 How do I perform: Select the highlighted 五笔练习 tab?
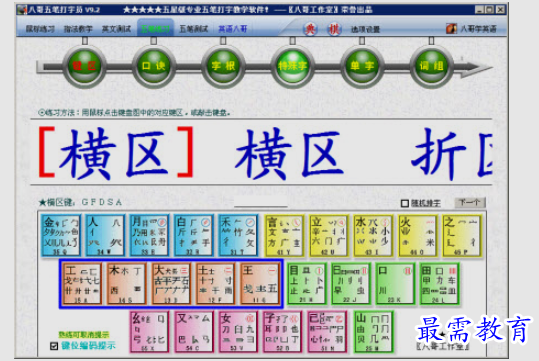point(155,29)
